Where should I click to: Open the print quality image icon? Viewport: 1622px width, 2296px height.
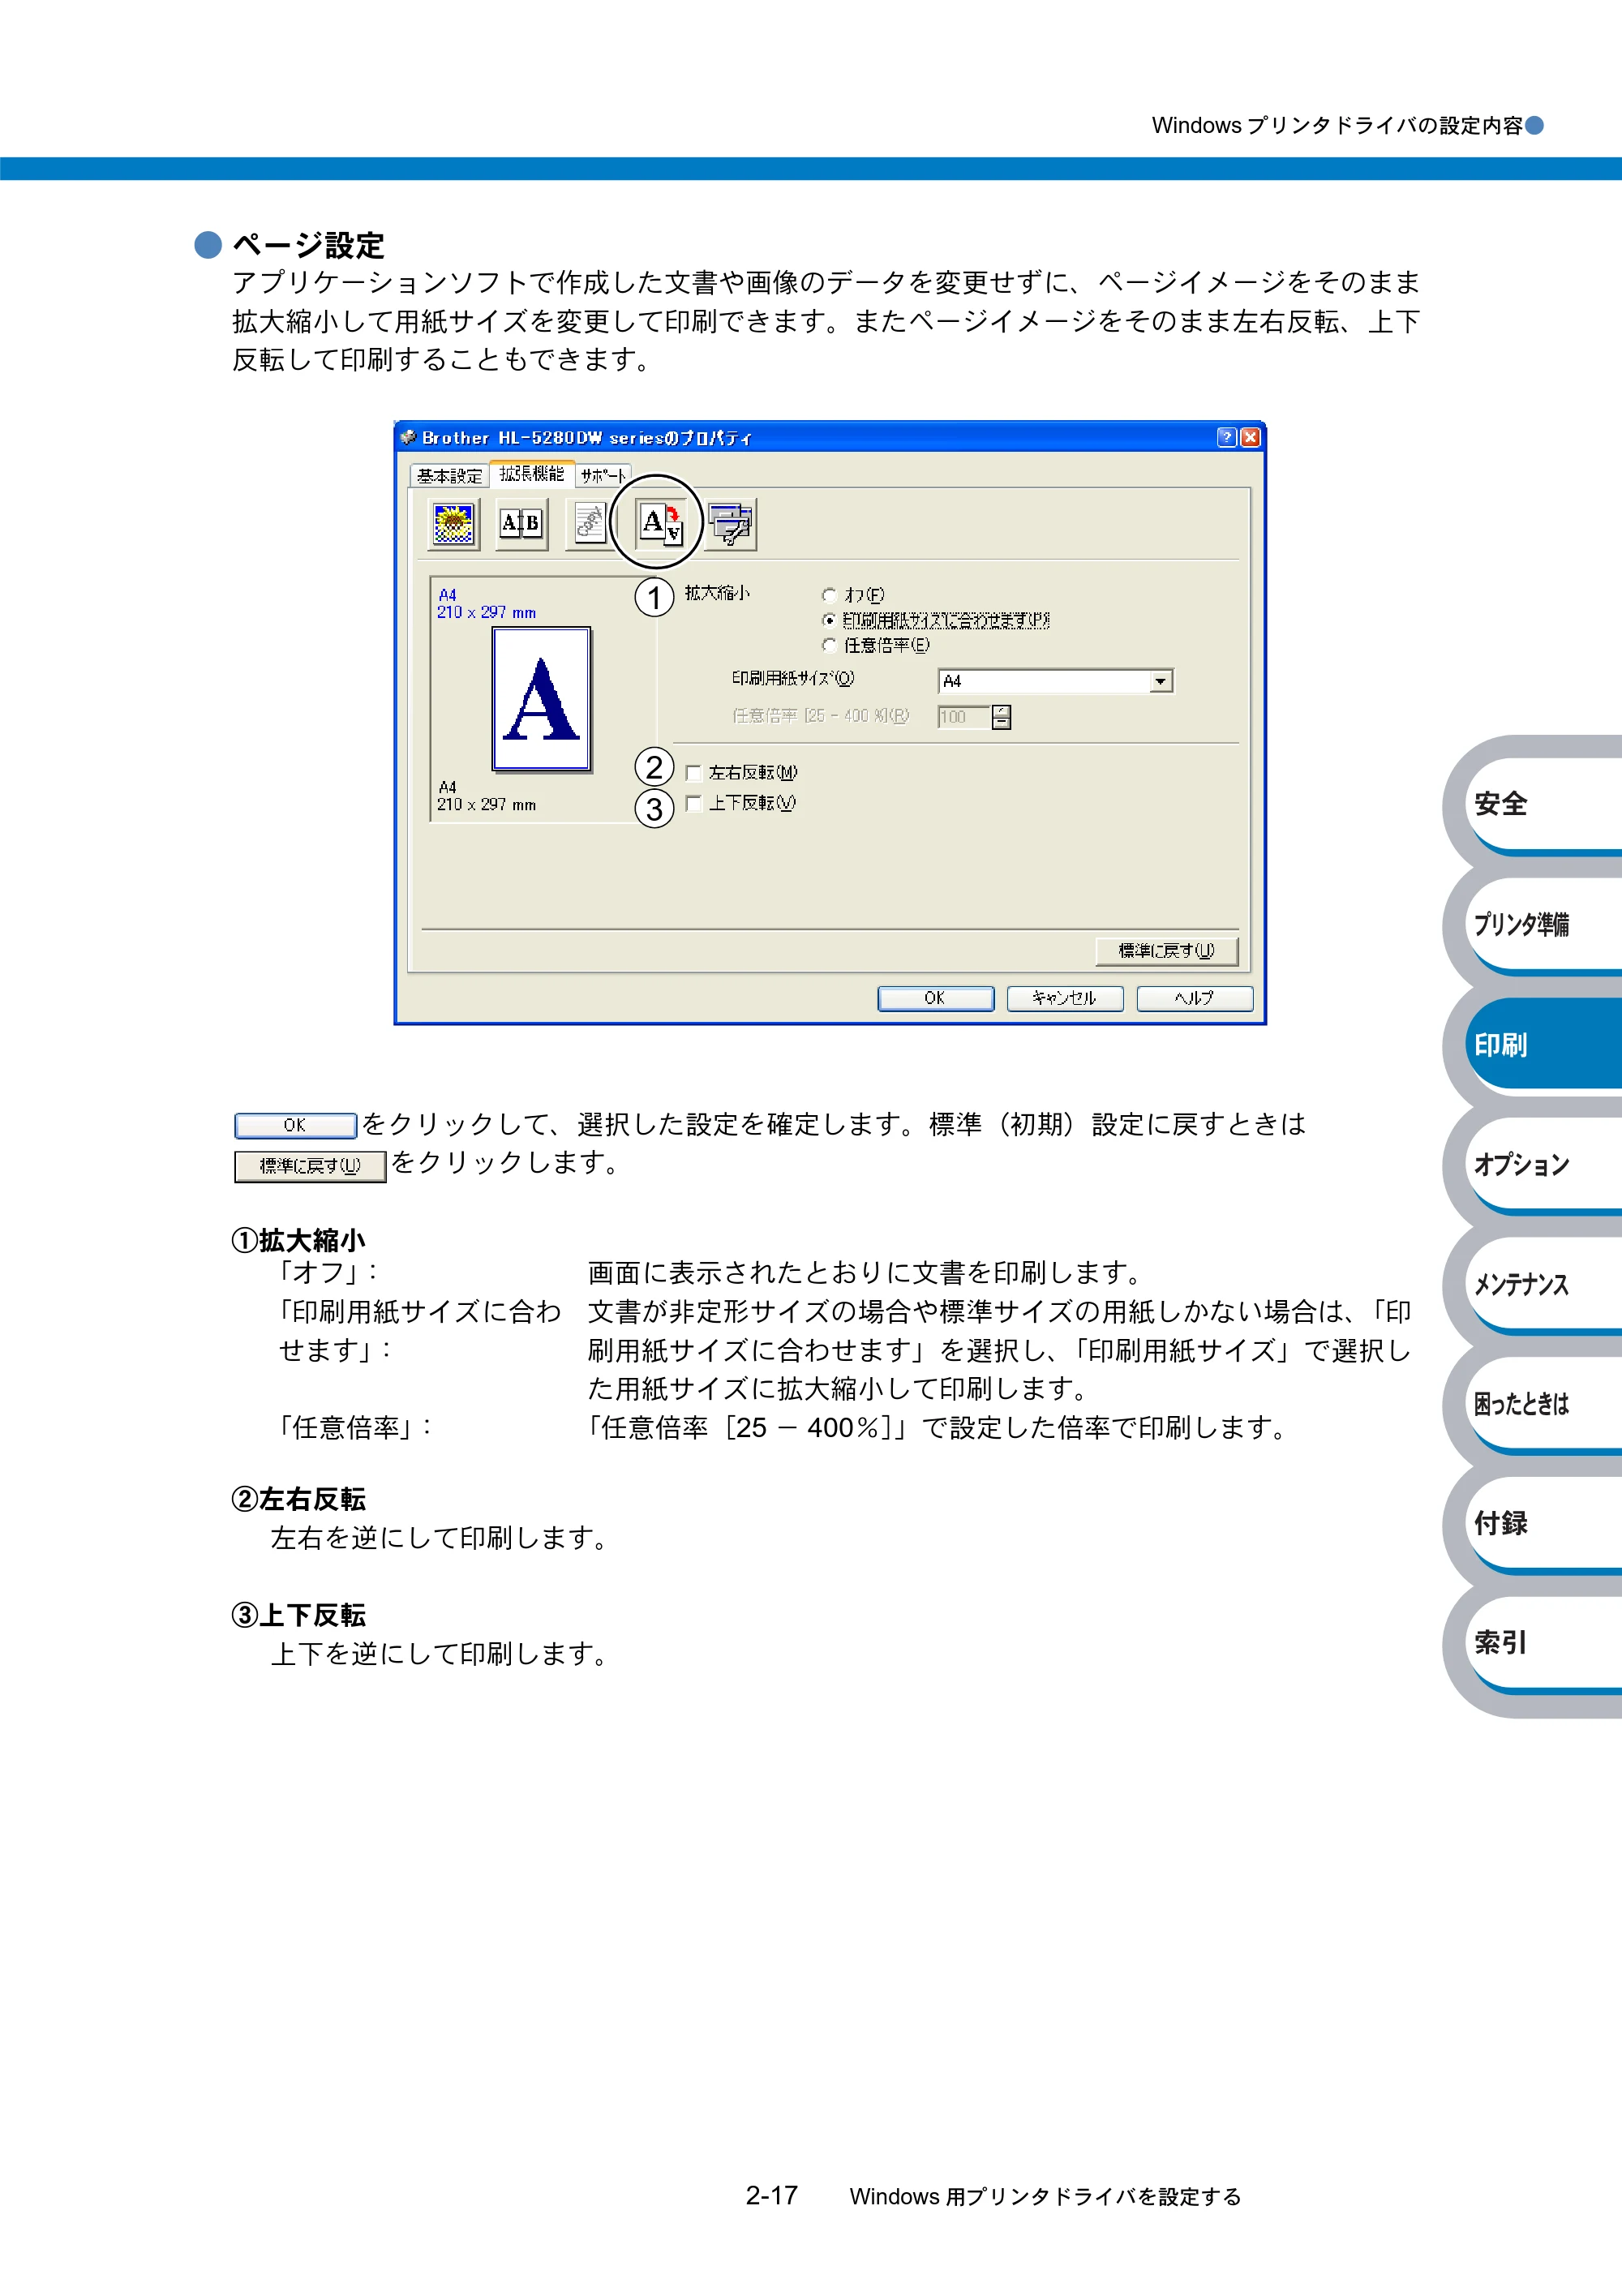tap(454, 523)
